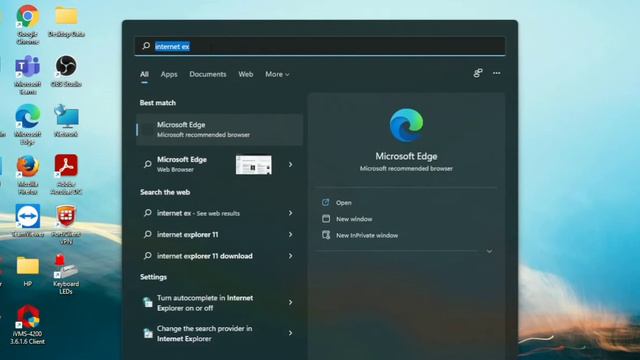Click New window in preview pane
The height and width of the screenshot is (360, 640).
(x=354, y=219)
